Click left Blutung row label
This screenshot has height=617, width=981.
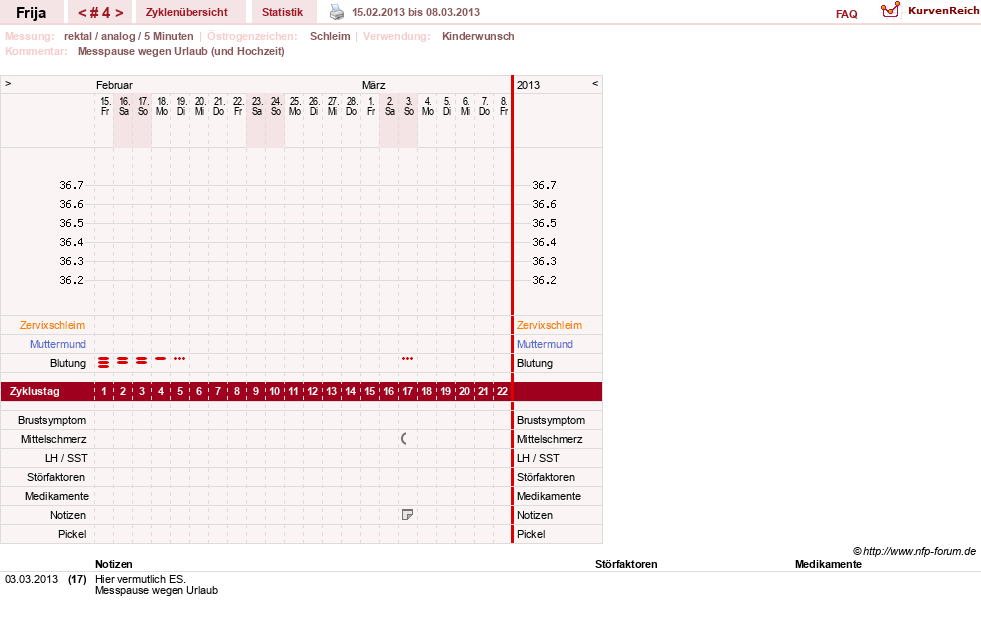click(x=68, y=363)
